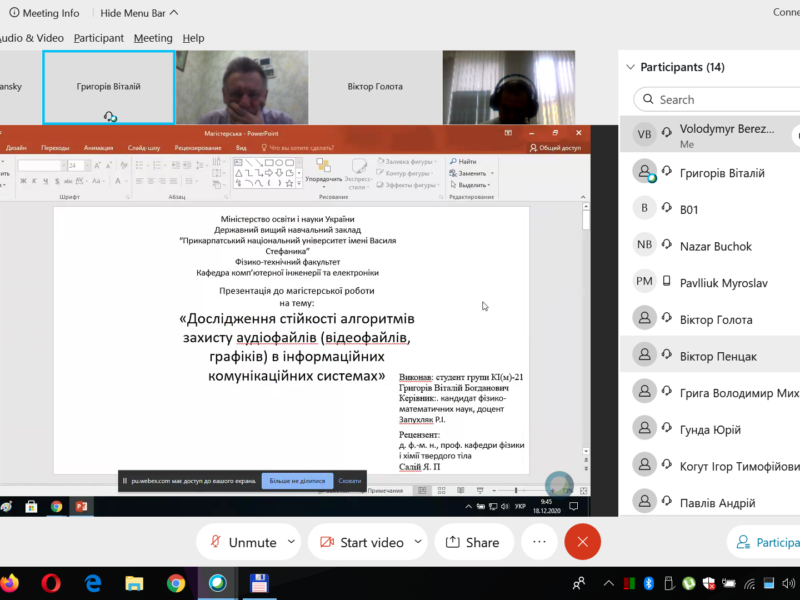The height and width of the screenshot is (600, 800).
Task: Open audio options arrow next to Unmute
Action: pos(292,542)
